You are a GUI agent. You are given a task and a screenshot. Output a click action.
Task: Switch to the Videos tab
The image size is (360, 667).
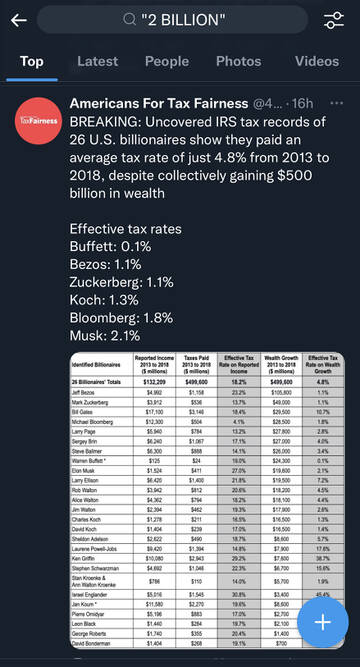[317, 61]
